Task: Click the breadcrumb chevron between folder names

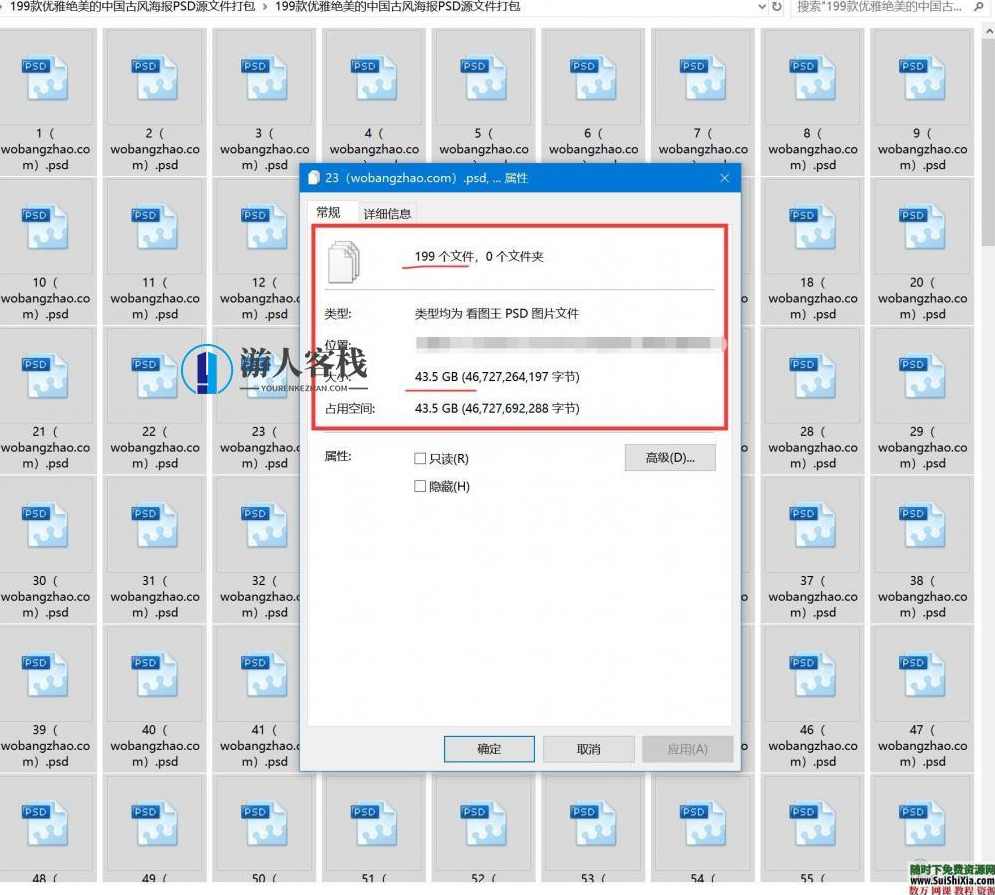Action: click(x=265, y=7)
